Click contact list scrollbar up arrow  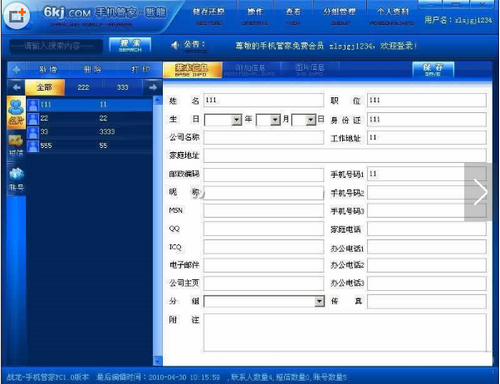pyautogui.click(x=158, y=100)
